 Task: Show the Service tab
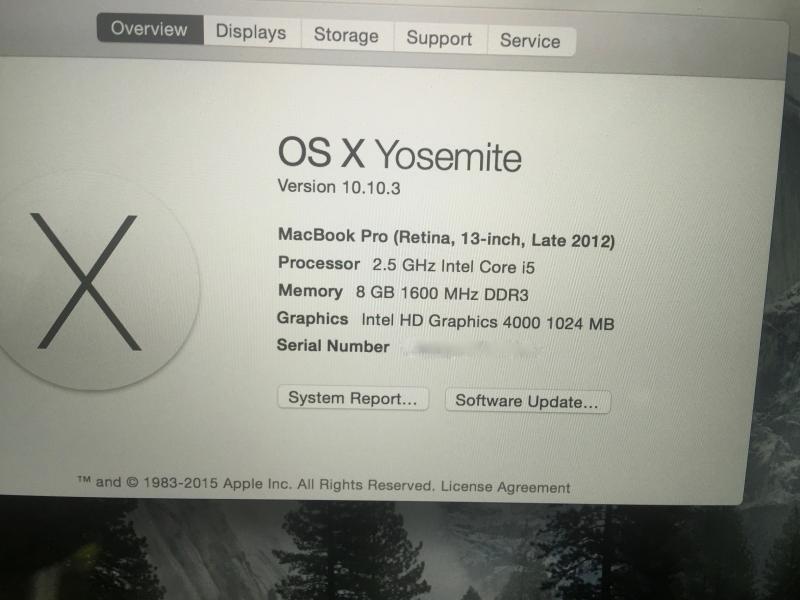(531, 41)
